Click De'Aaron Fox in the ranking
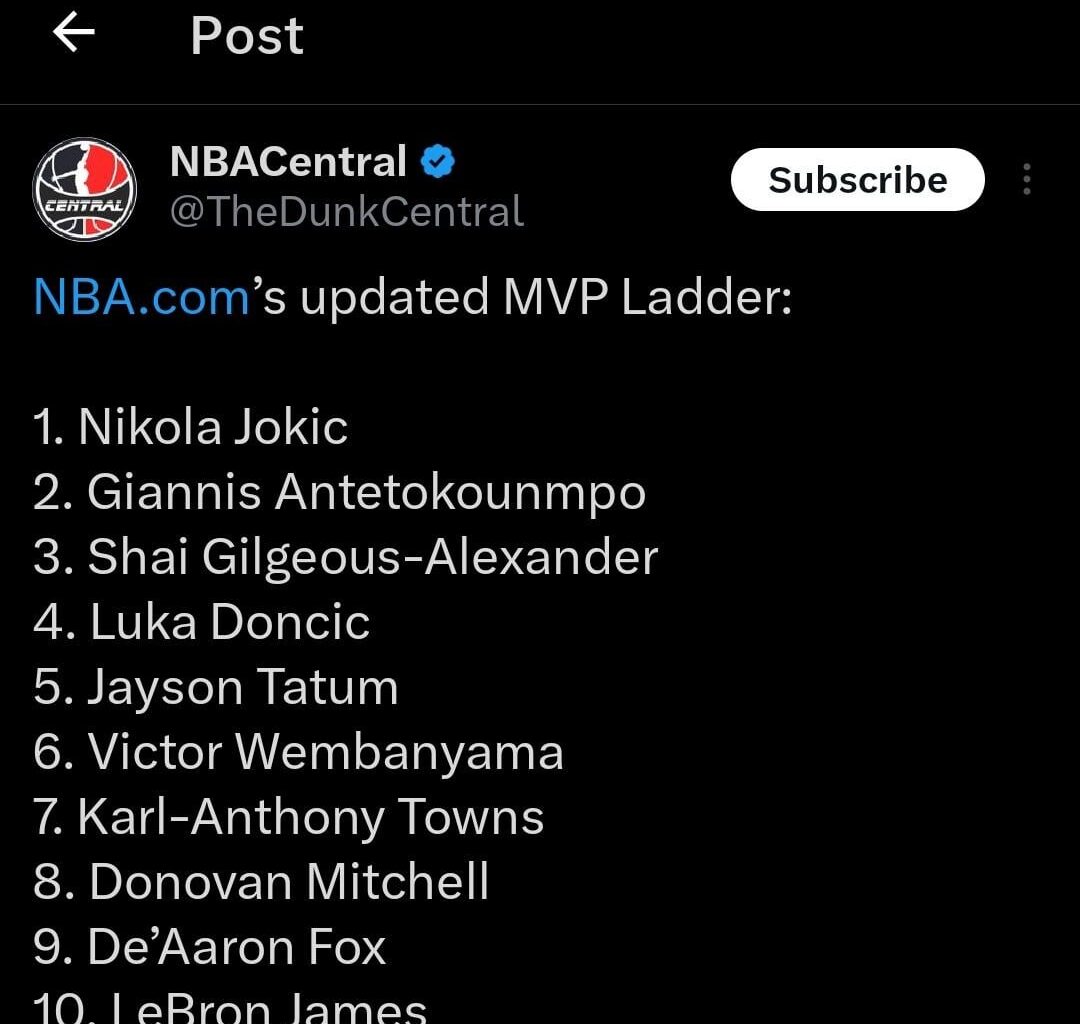 tap(210, 946)
